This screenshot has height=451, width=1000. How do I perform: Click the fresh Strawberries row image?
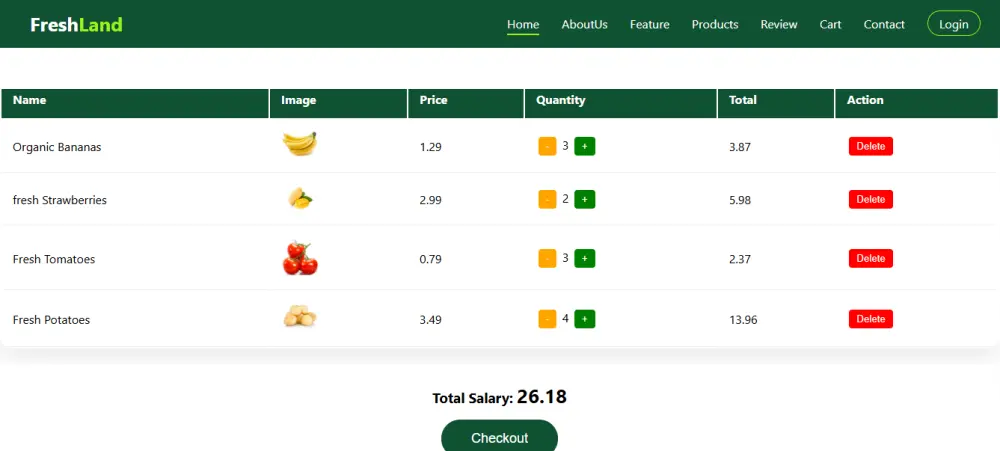click(x=300, y=198)
